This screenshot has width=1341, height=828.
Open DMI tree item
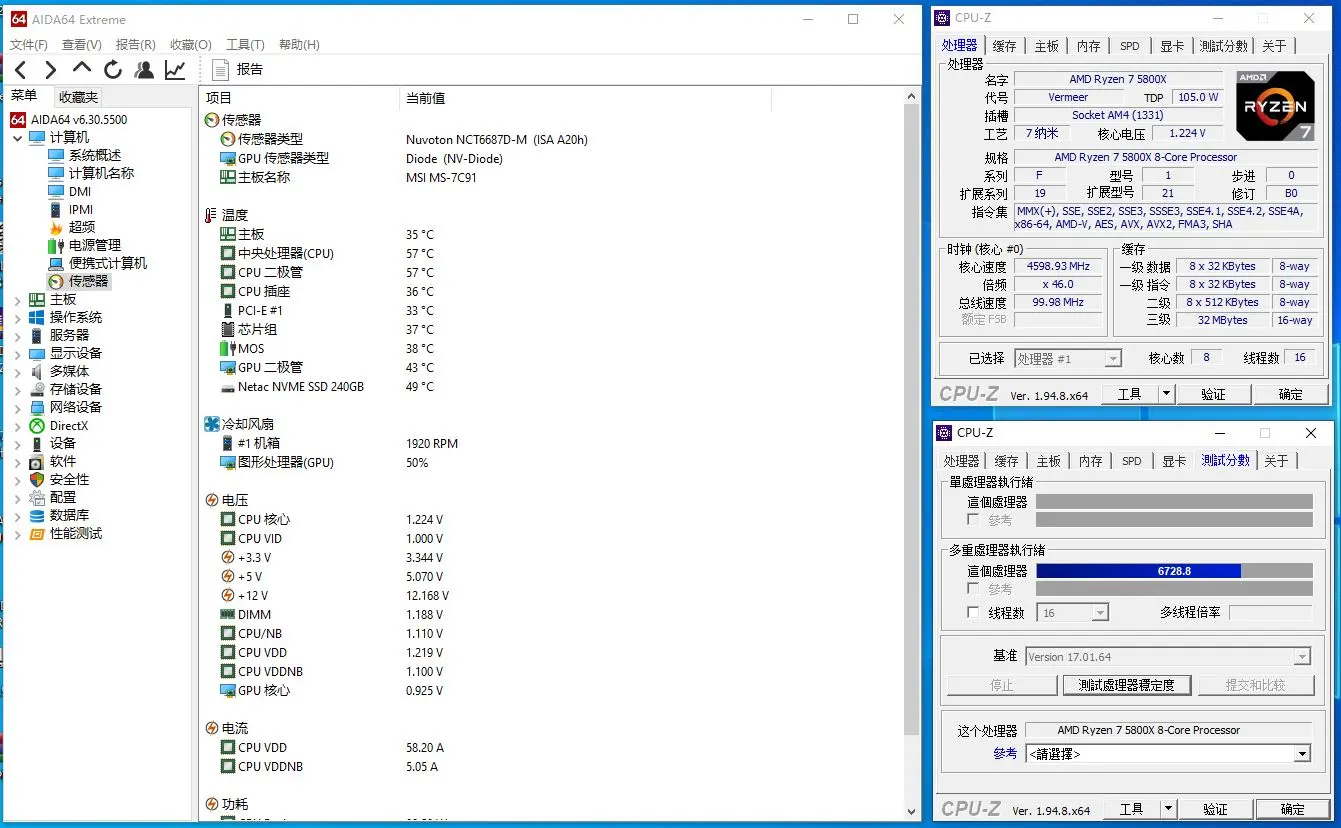(x=79, y=191)
